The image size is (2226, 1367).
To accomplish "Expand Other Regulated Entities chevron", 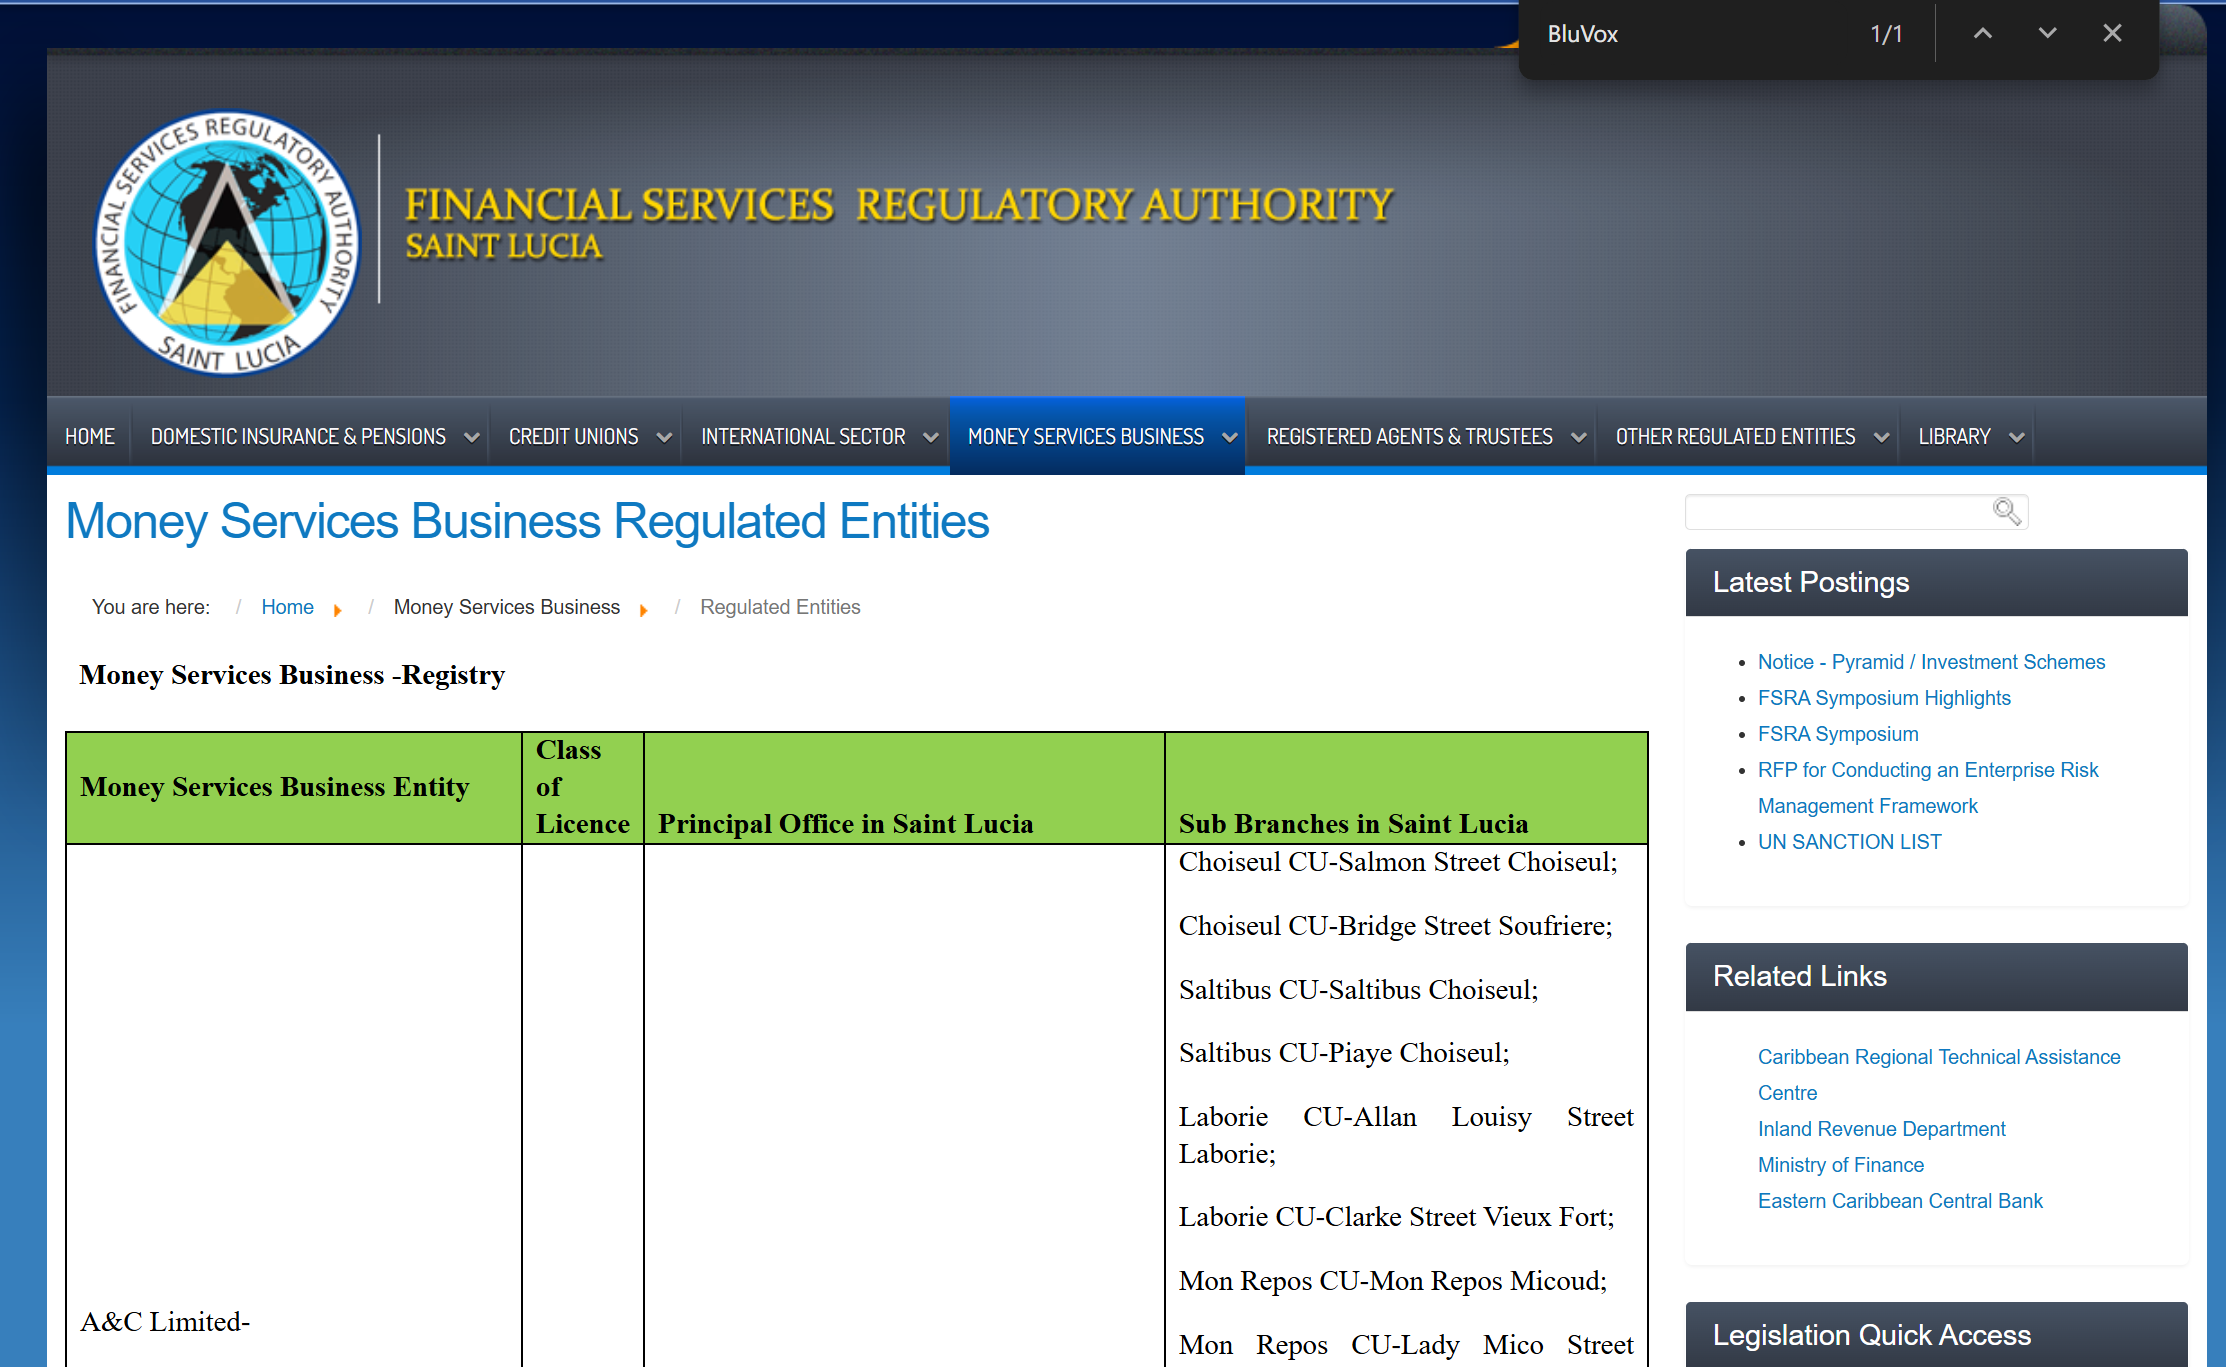I will pyautogui.click(x=1881, y=438).
